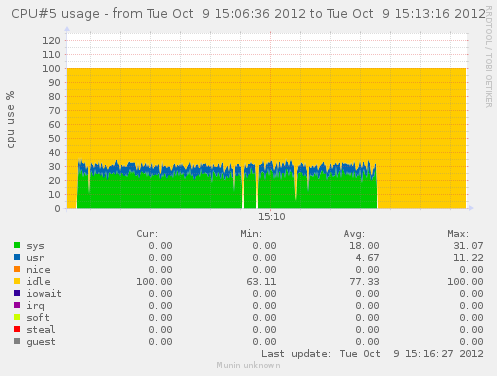Click the Cur column header

(x=147, y=234)
